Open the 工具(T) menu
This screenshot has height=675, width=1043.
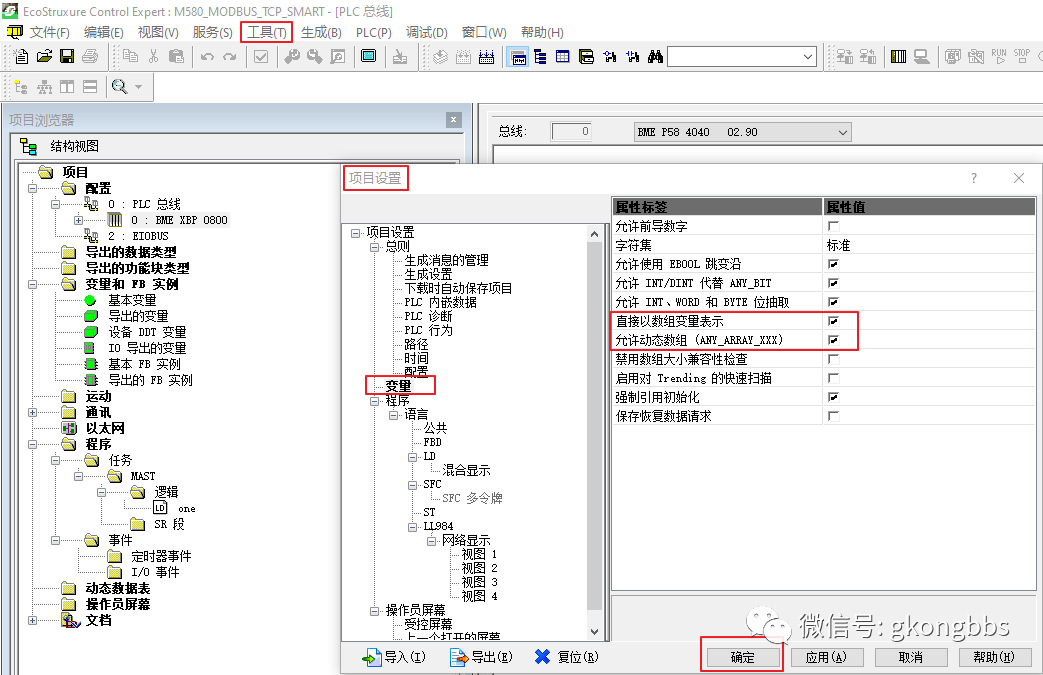(266, 33)
